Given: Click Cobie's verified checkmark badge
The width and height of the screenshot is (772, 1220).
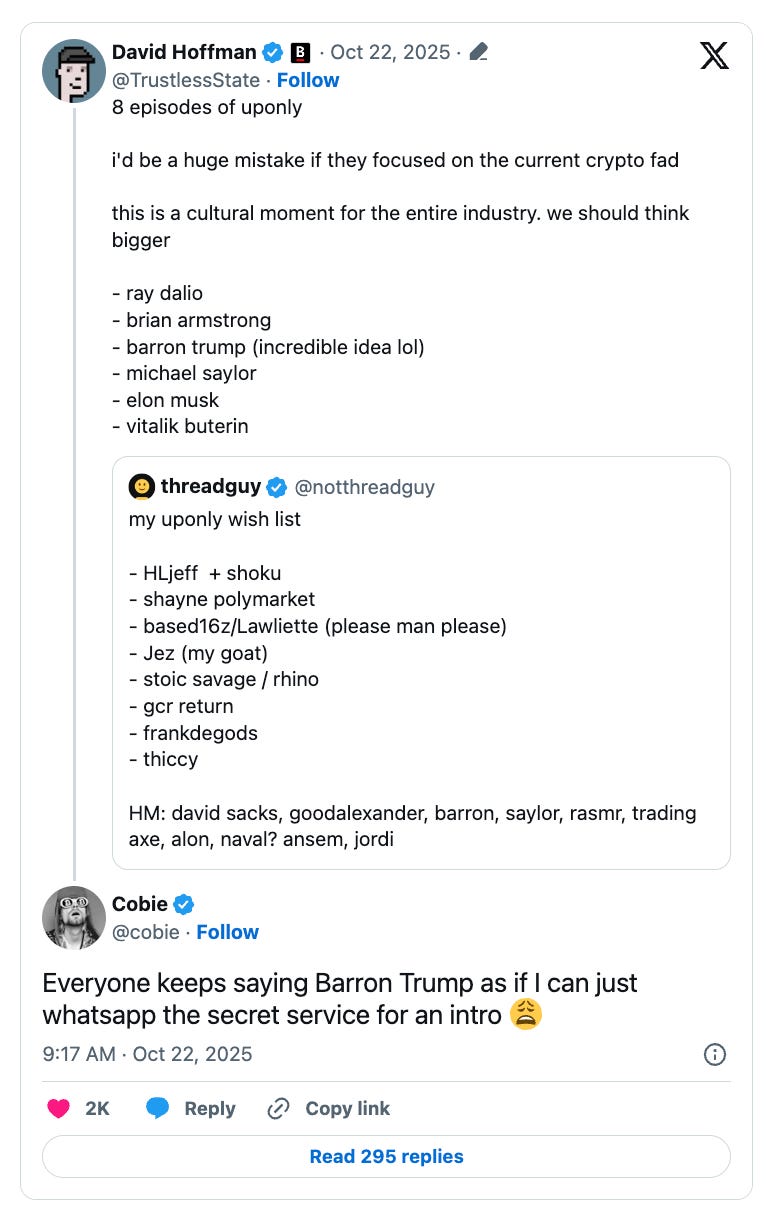Looking at the screenshot, I should click(184, 904).
